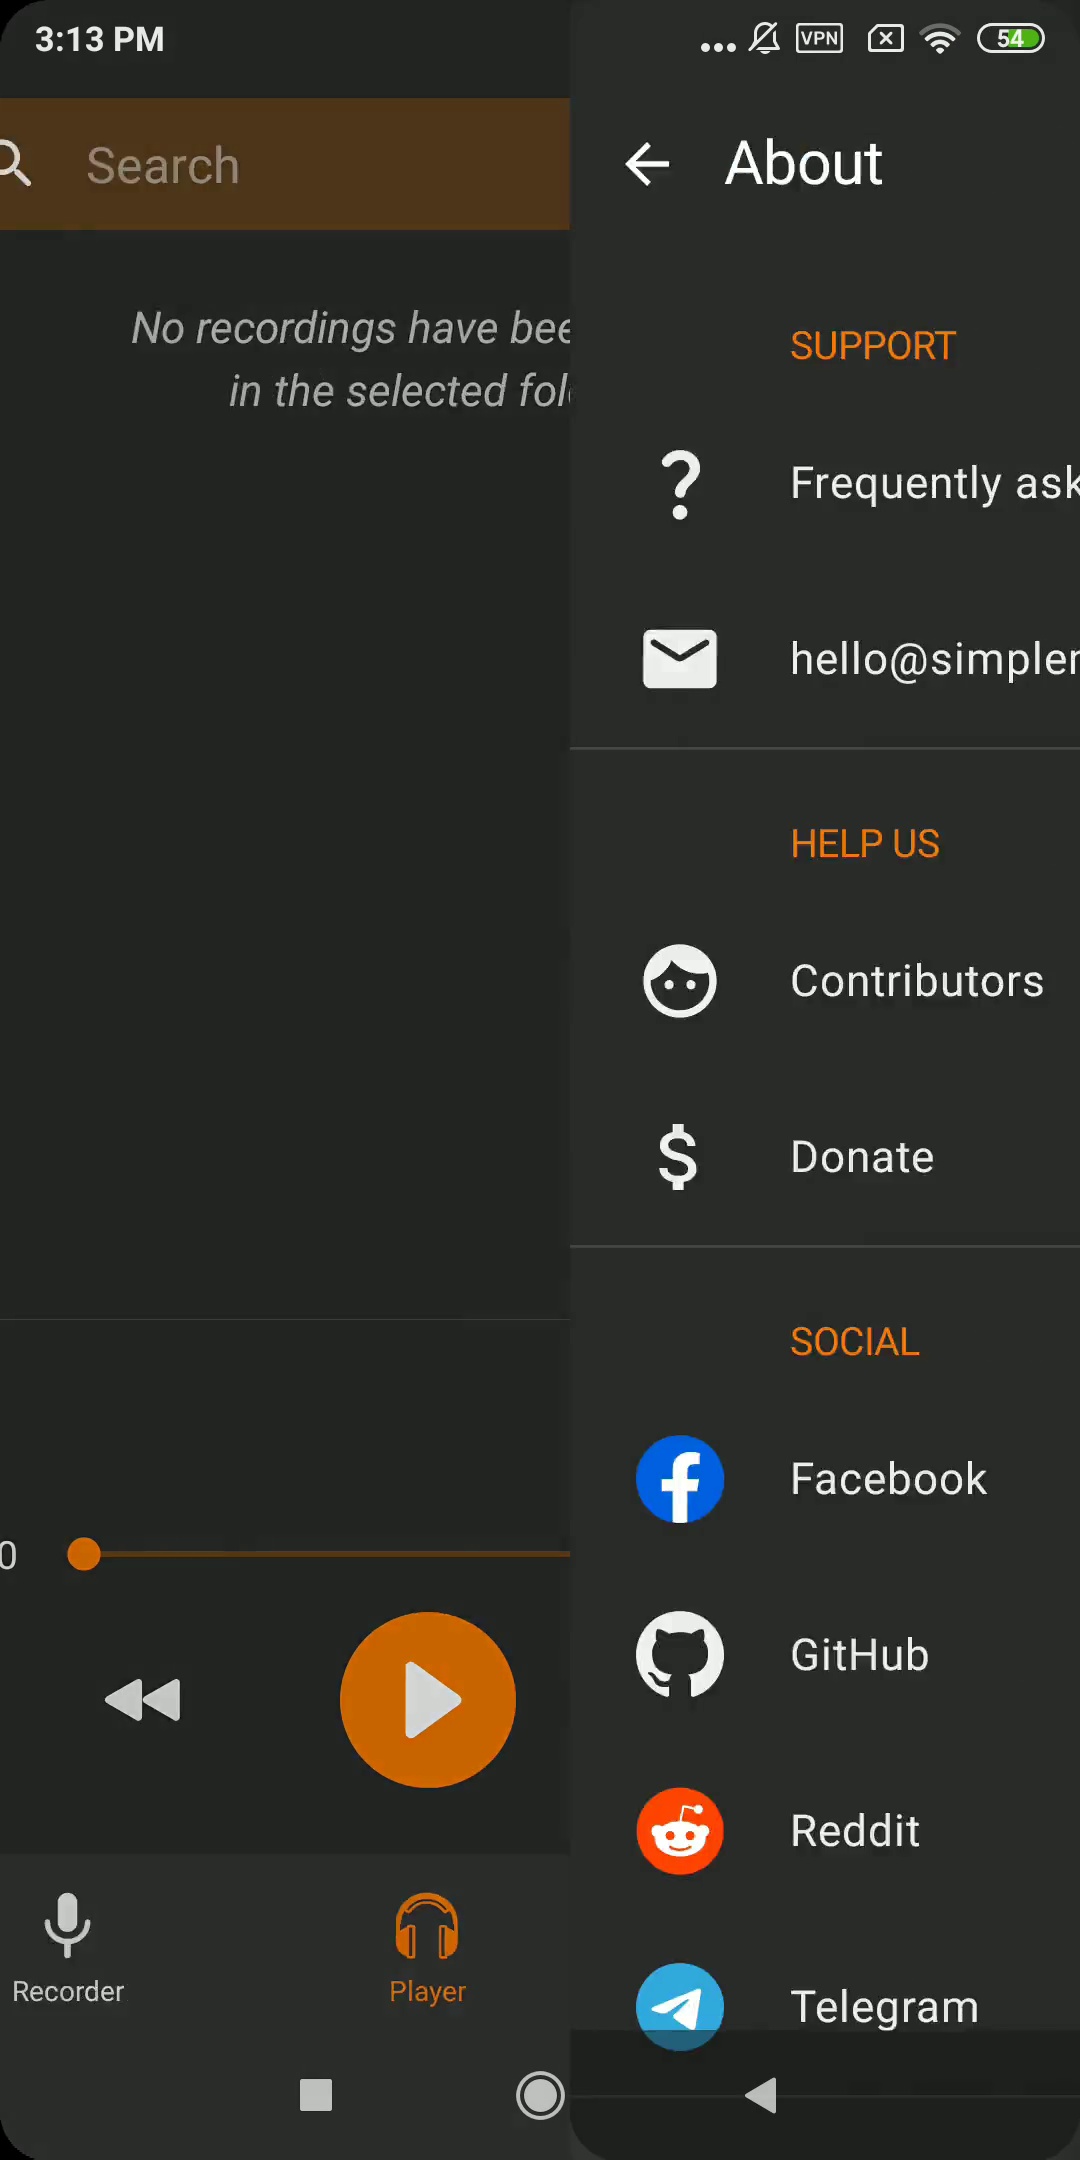1080x2160 pixels.
Task: Open the Reddit logo icon
Action: (x=680, y=1831)
